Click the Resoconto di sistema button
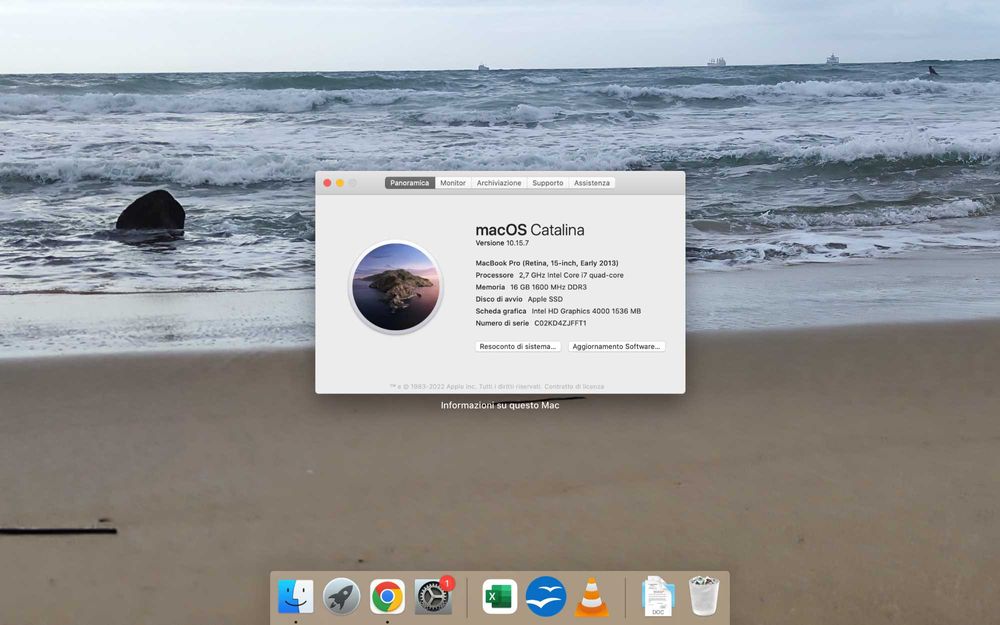This screenshot has width=1000, height=625. coord(518,346)
